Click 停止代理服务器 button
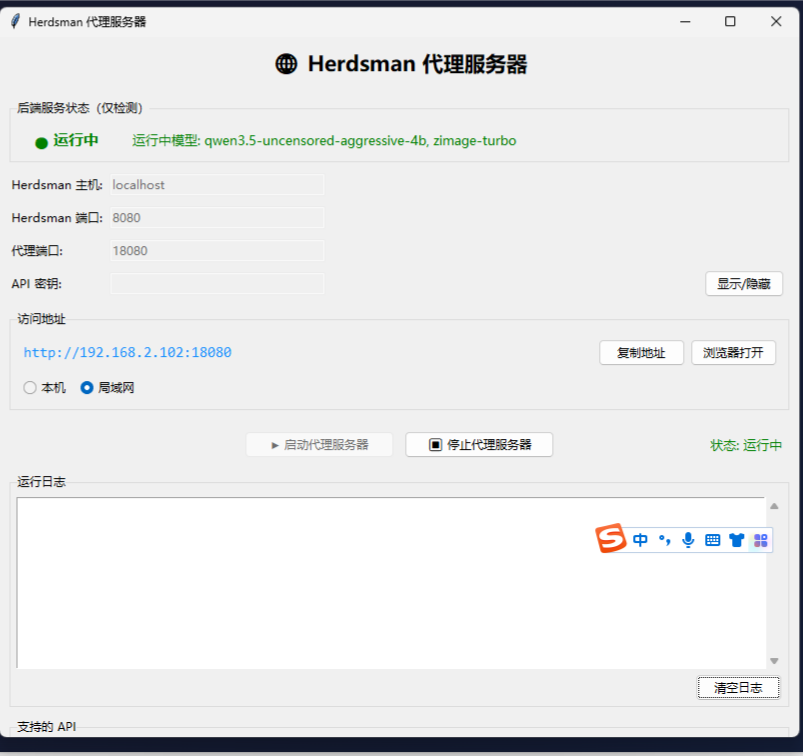Image resolution: width=803 pixels, height=756 pixels. tap(479, 445)
